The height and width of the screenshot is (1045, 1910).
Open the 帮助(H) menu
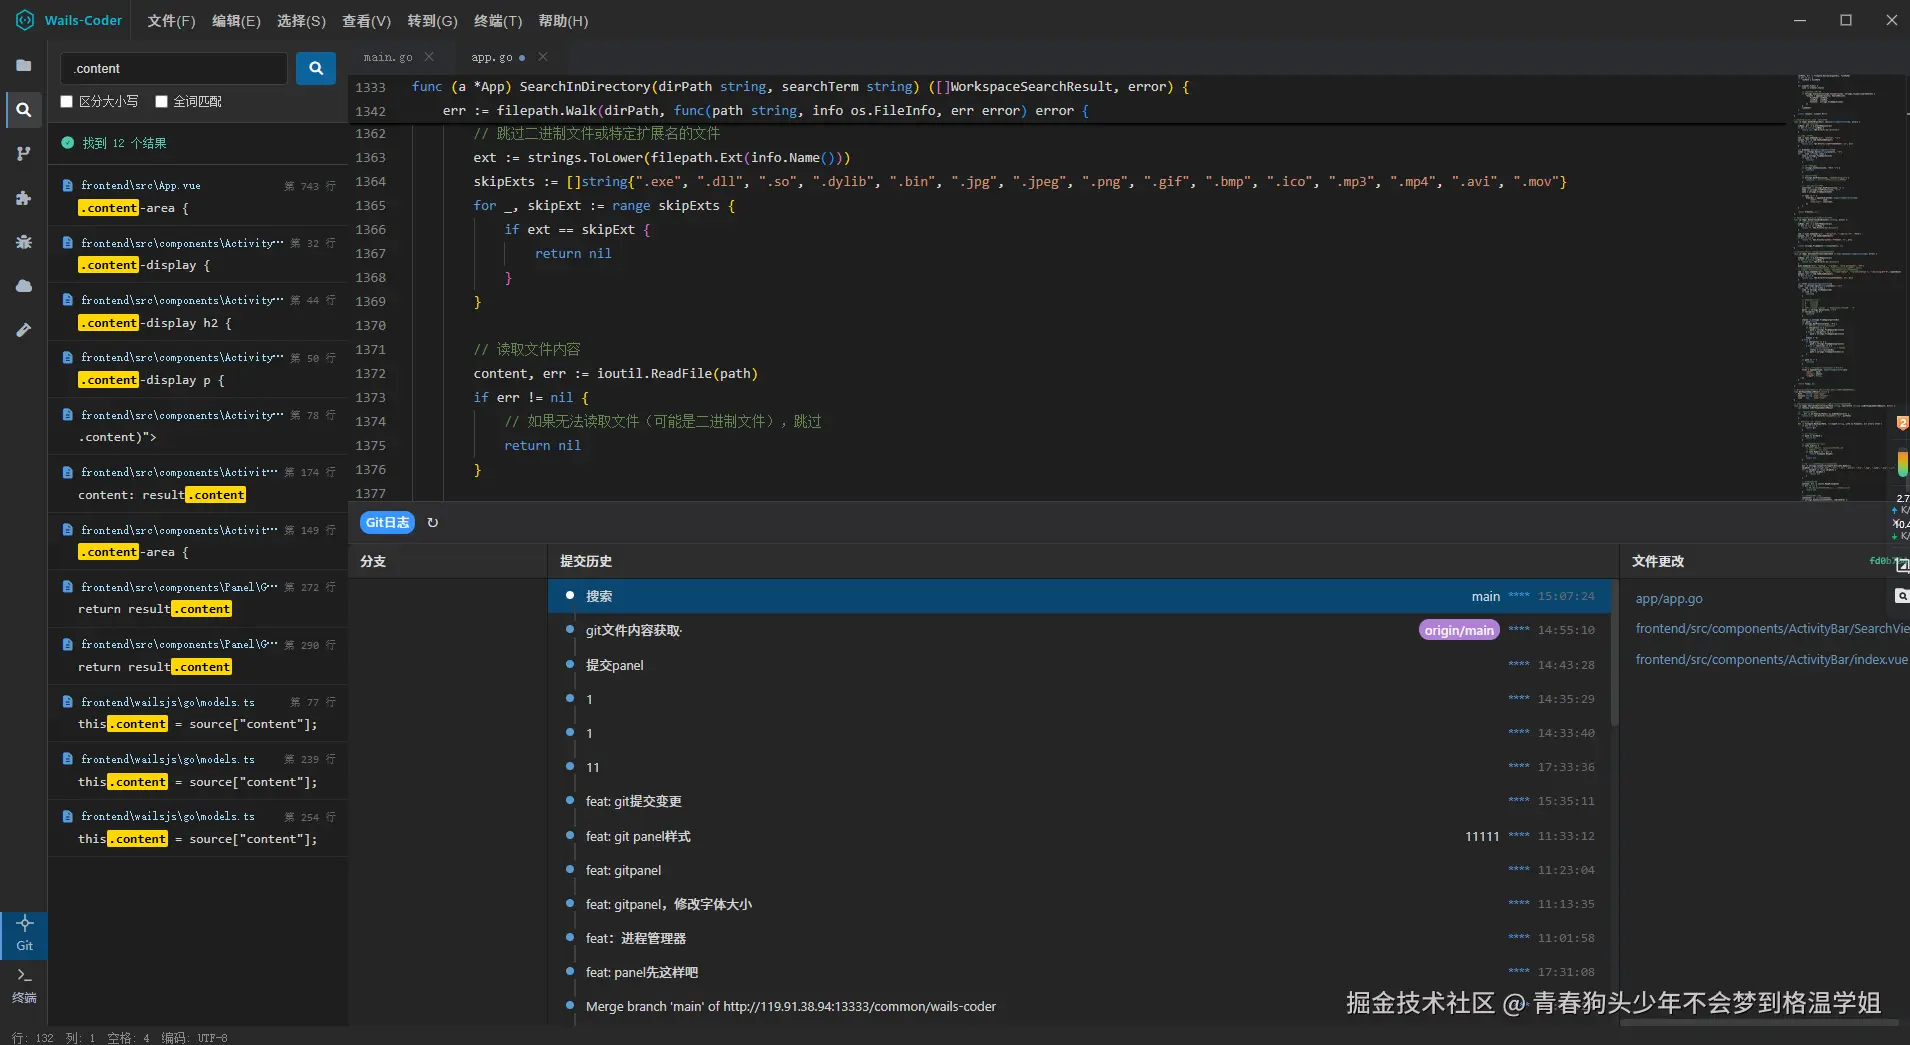(563, 21)
